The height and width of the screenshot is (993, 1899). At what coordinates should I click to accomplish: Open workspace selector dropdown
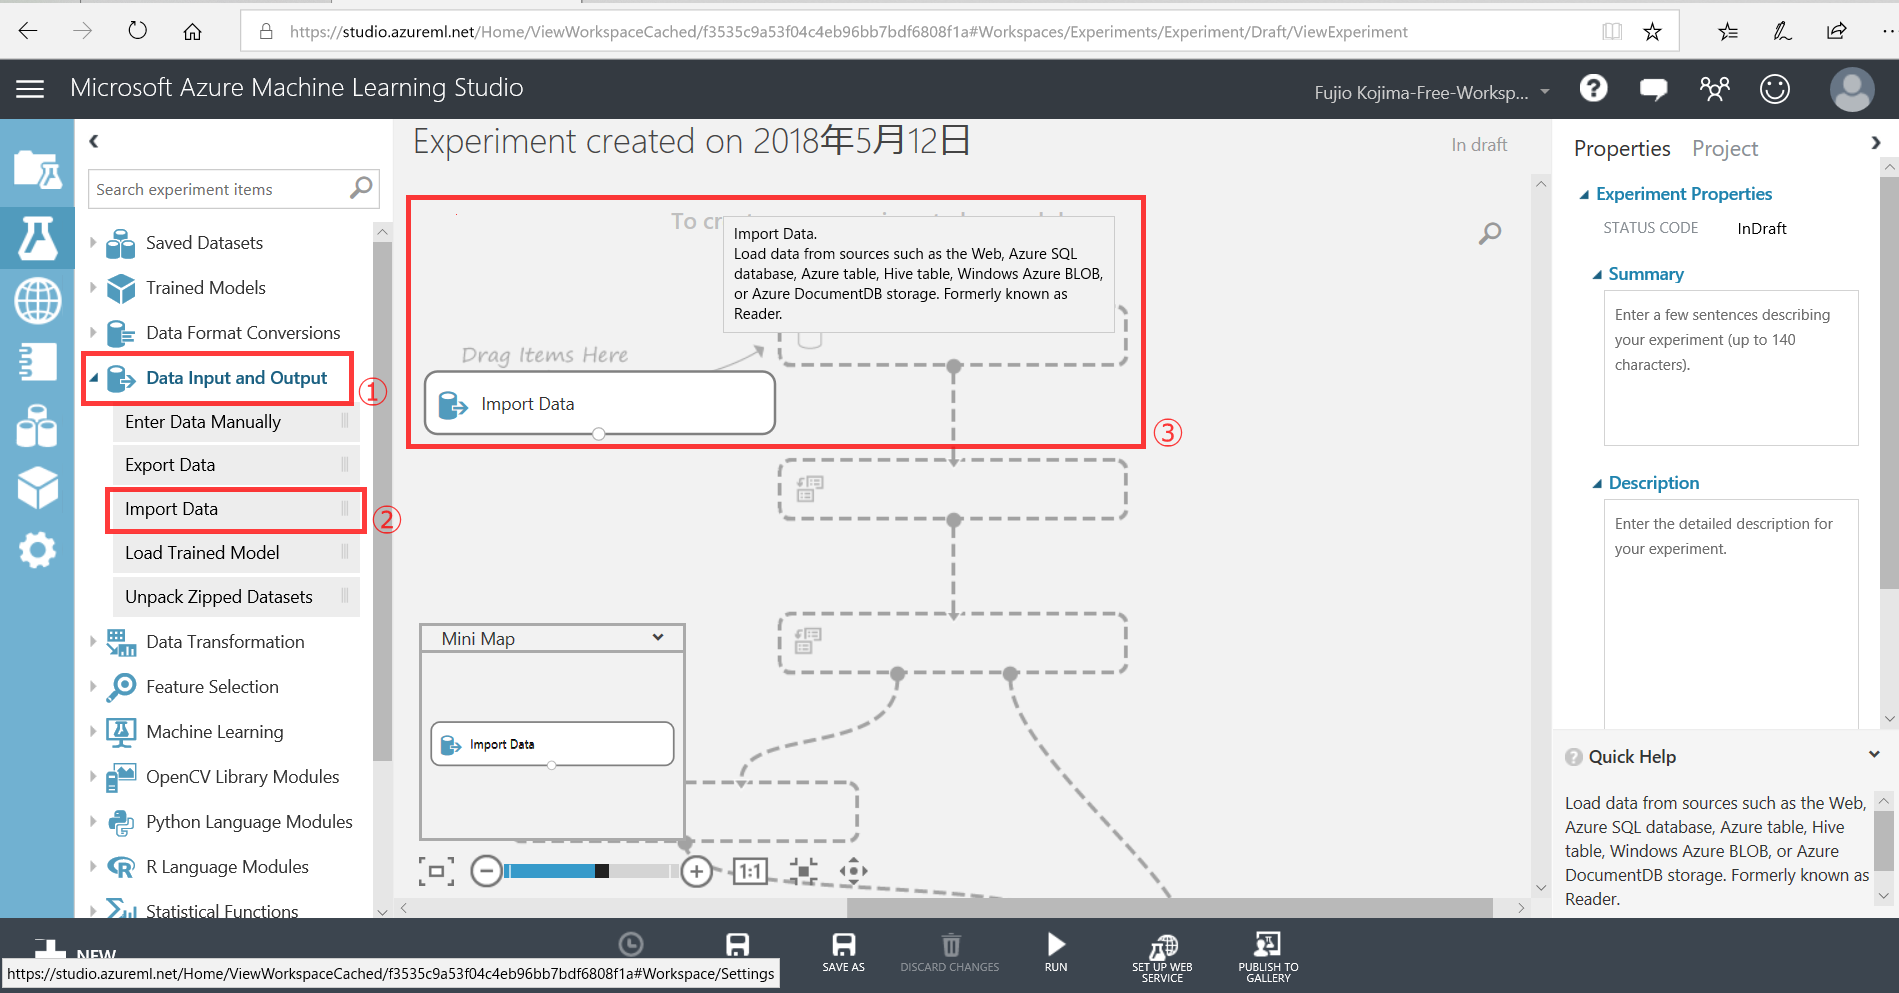click(1545, 92)
